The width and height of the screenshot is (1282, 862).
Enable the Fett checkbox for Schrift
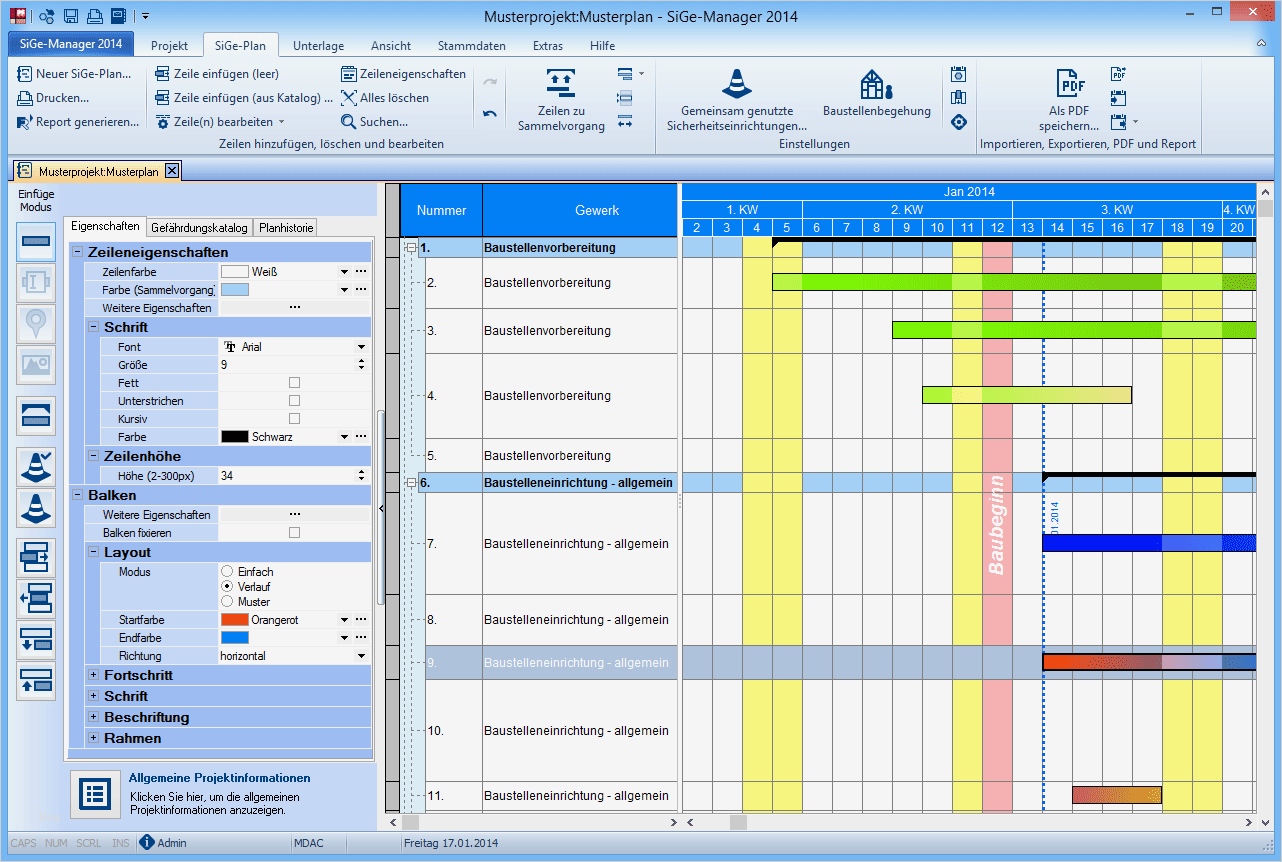pos(293,383)
